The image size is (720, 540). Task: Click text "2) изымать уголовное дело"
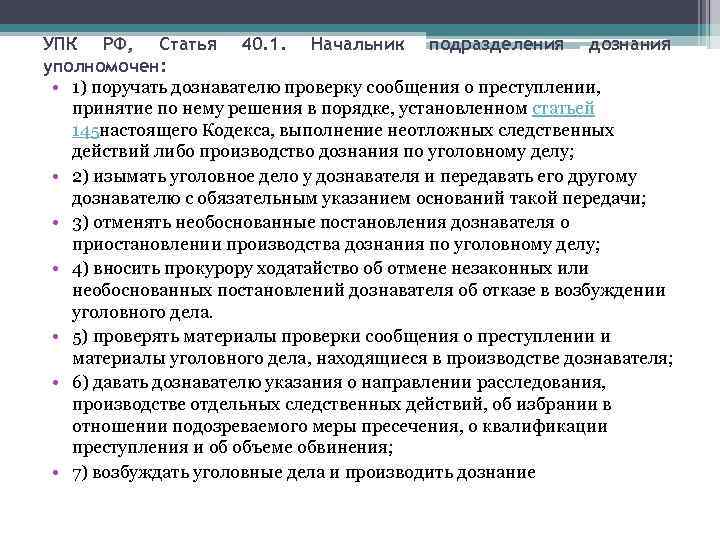(x=185, y=177)
